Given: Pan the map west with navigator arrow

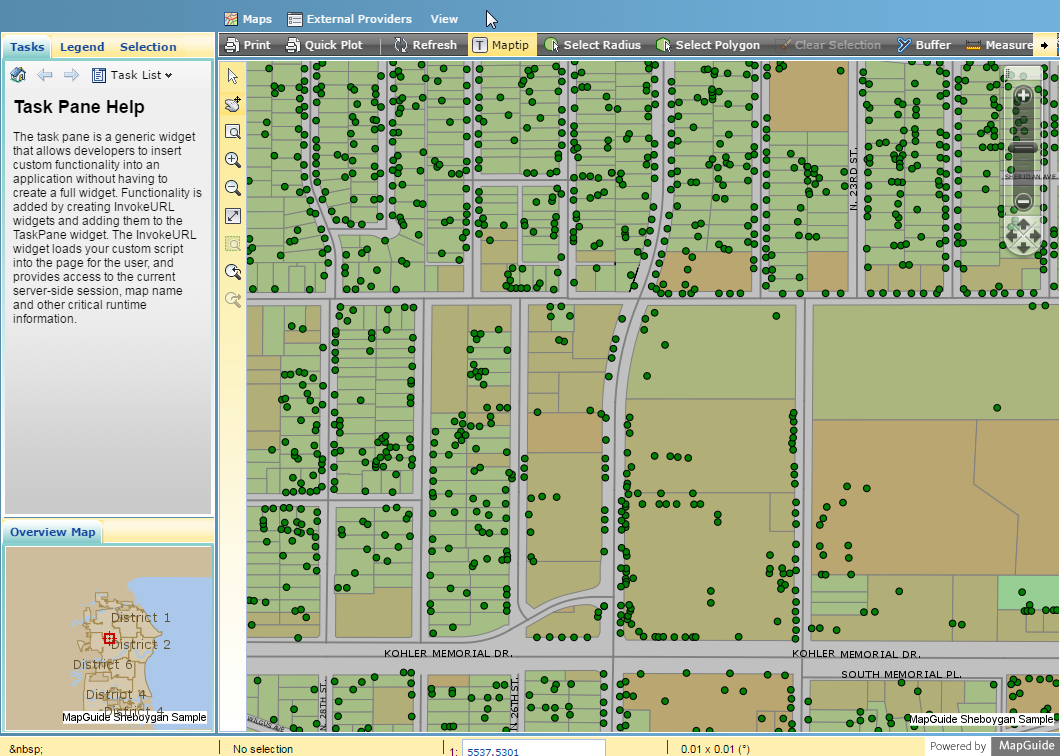Looking at the screenshot, I should pyautogui.click(x=1011, y=235).
